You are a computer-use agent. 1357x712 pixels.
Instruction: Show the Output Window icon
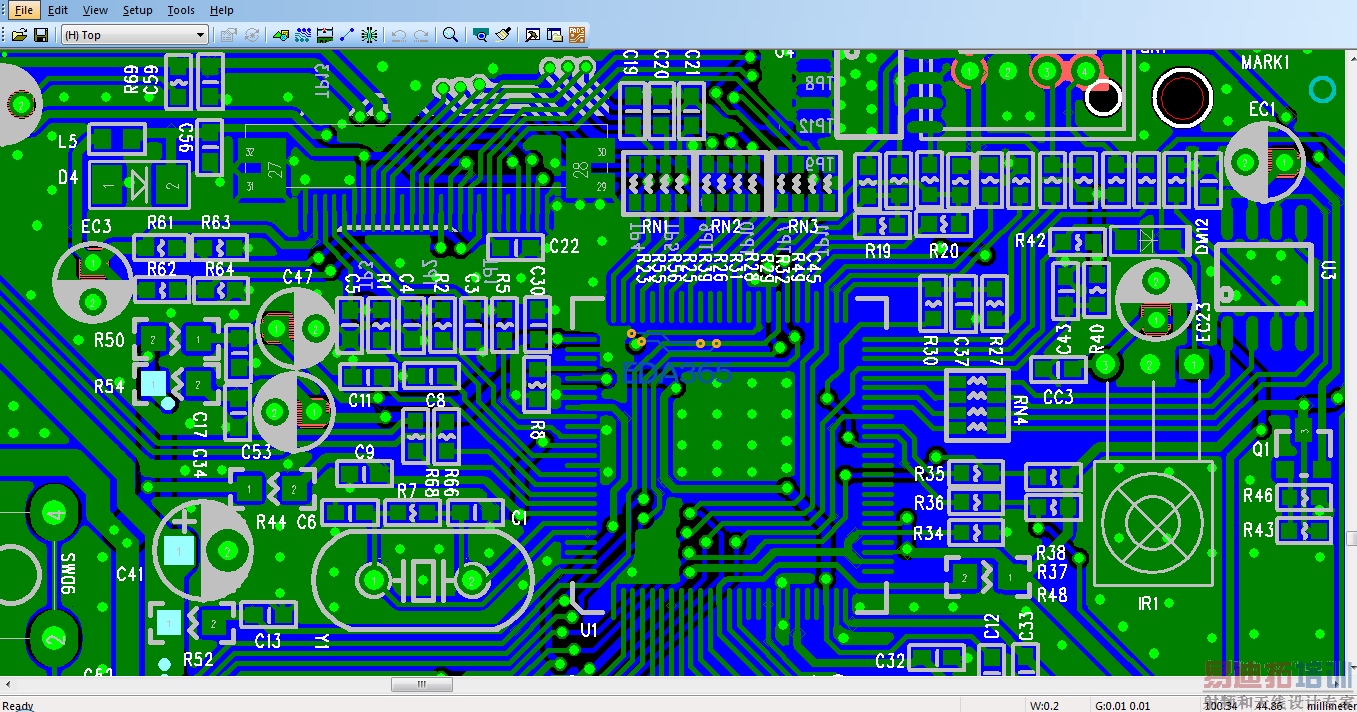click(533, 35)
